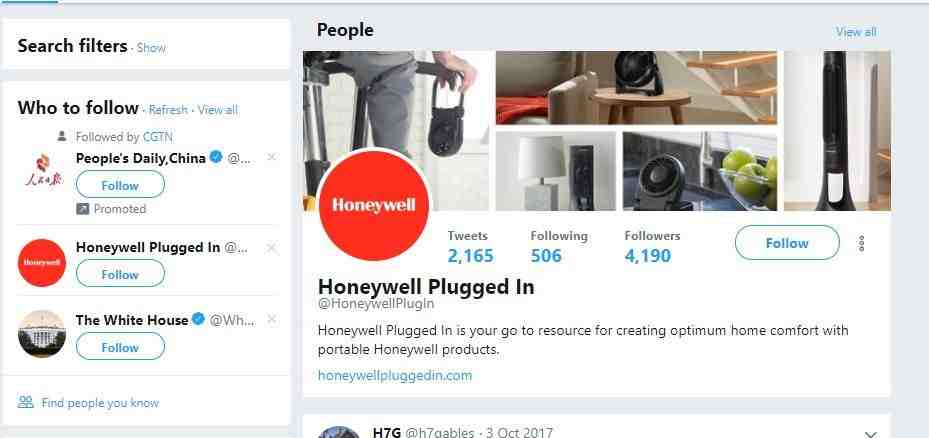The height and width of the screenshot is (438, 929).
Task: Dismiss People's Daily China suggestion
Action: 271,157
